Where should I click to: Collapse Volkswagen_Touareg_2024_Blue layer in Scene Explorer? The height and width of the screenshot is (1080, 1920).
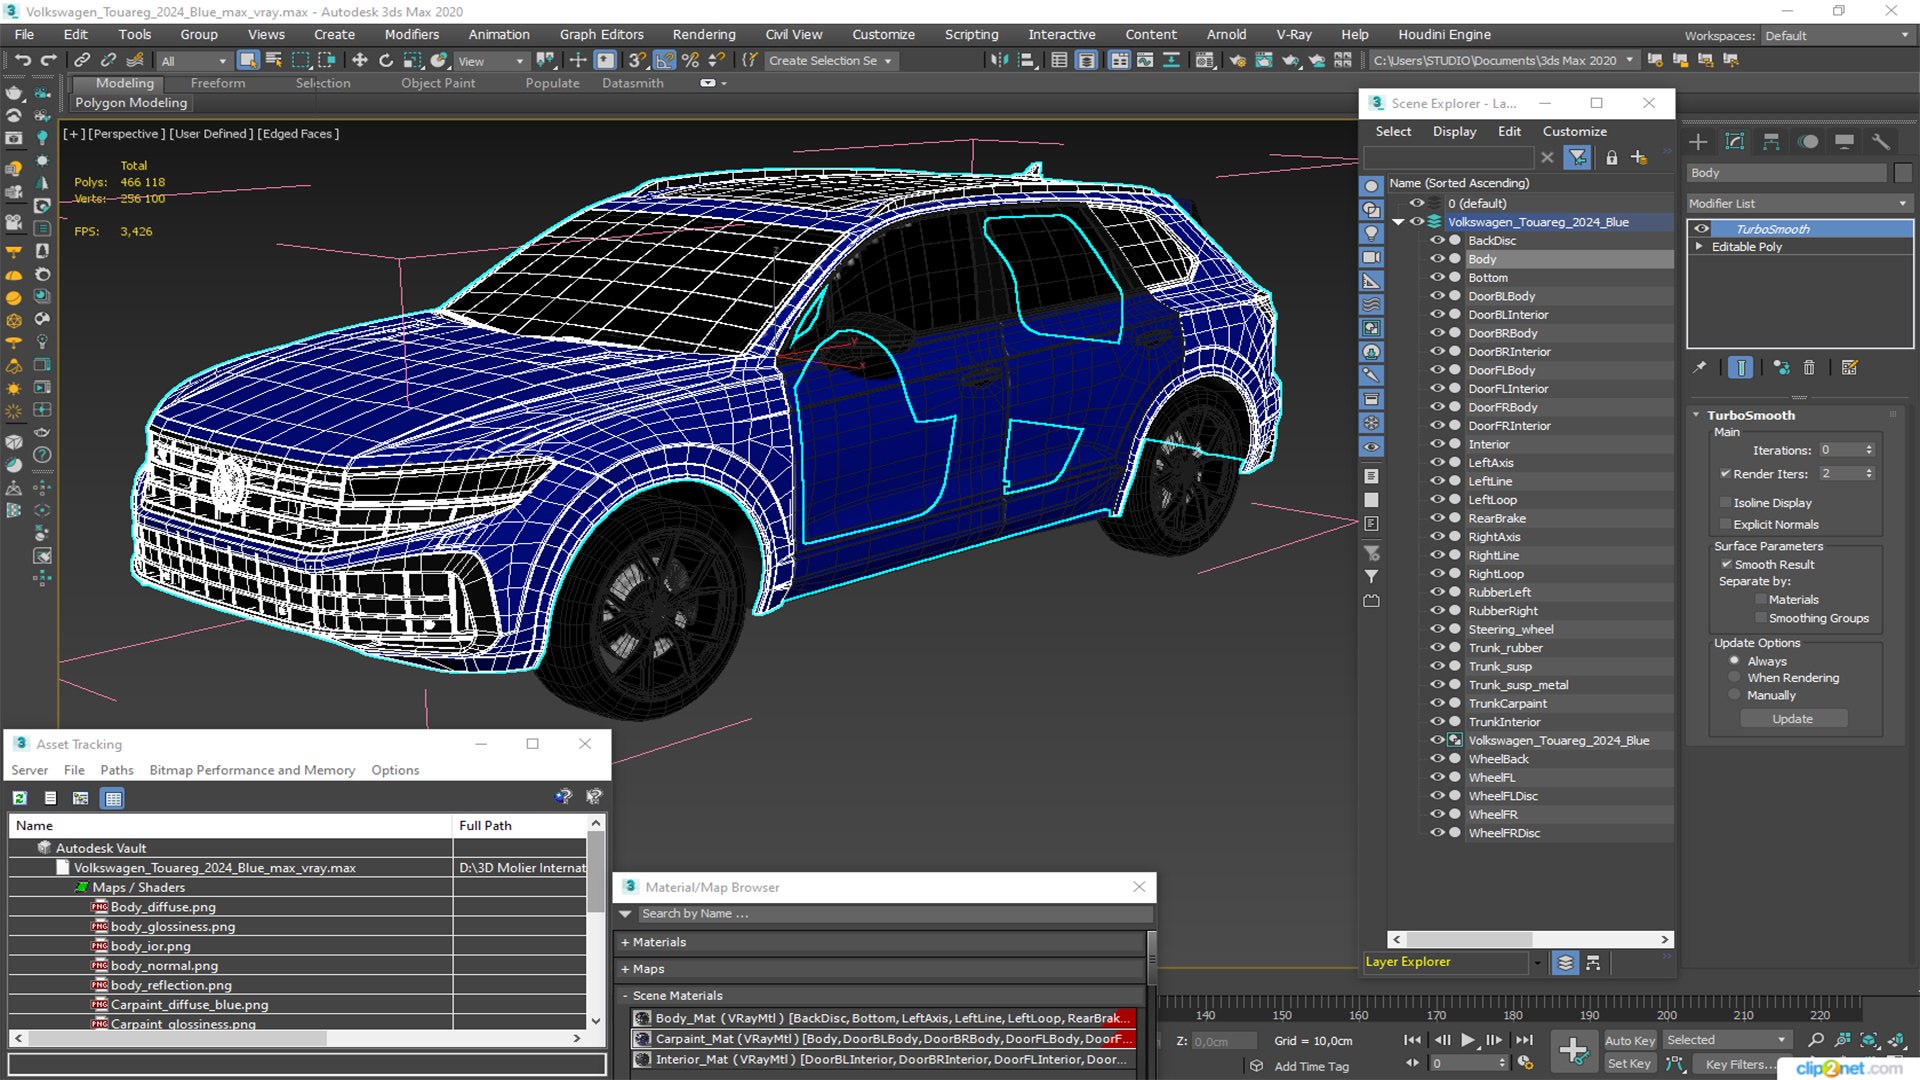(1399, 222)
